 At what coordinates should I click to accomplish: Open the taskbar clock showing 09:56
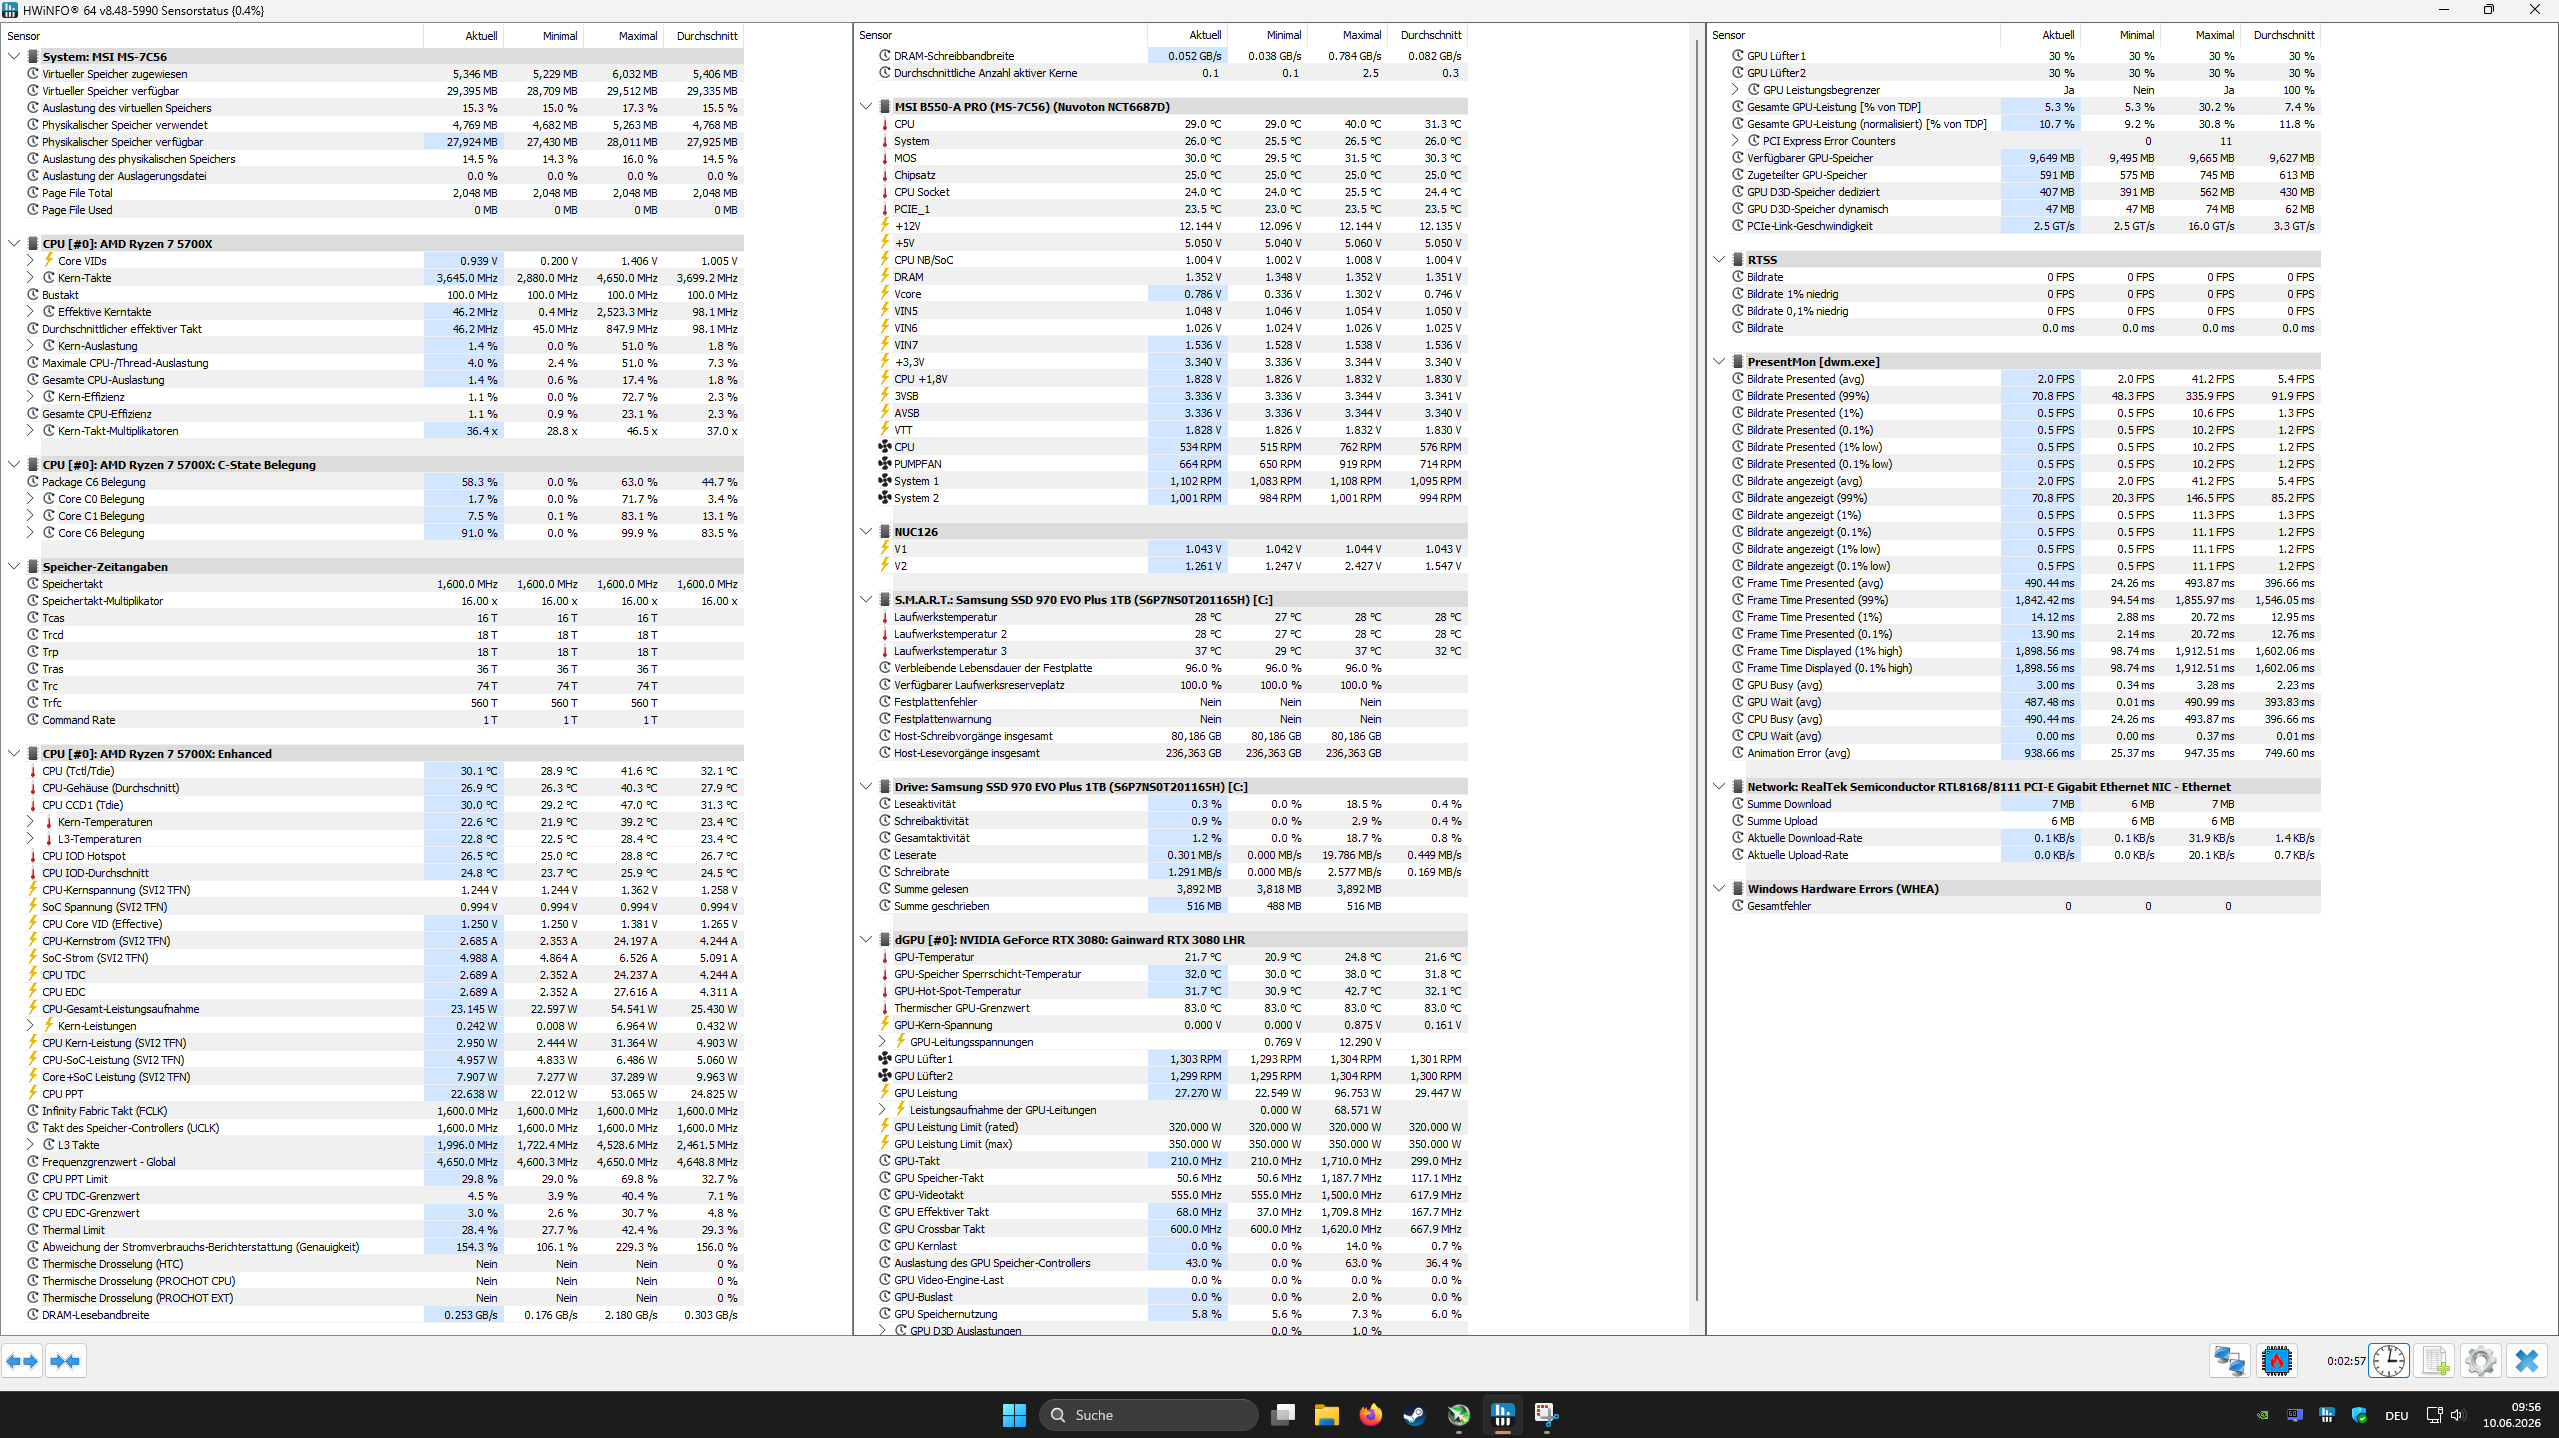pyautogui.click(x=2511, y=1415)
